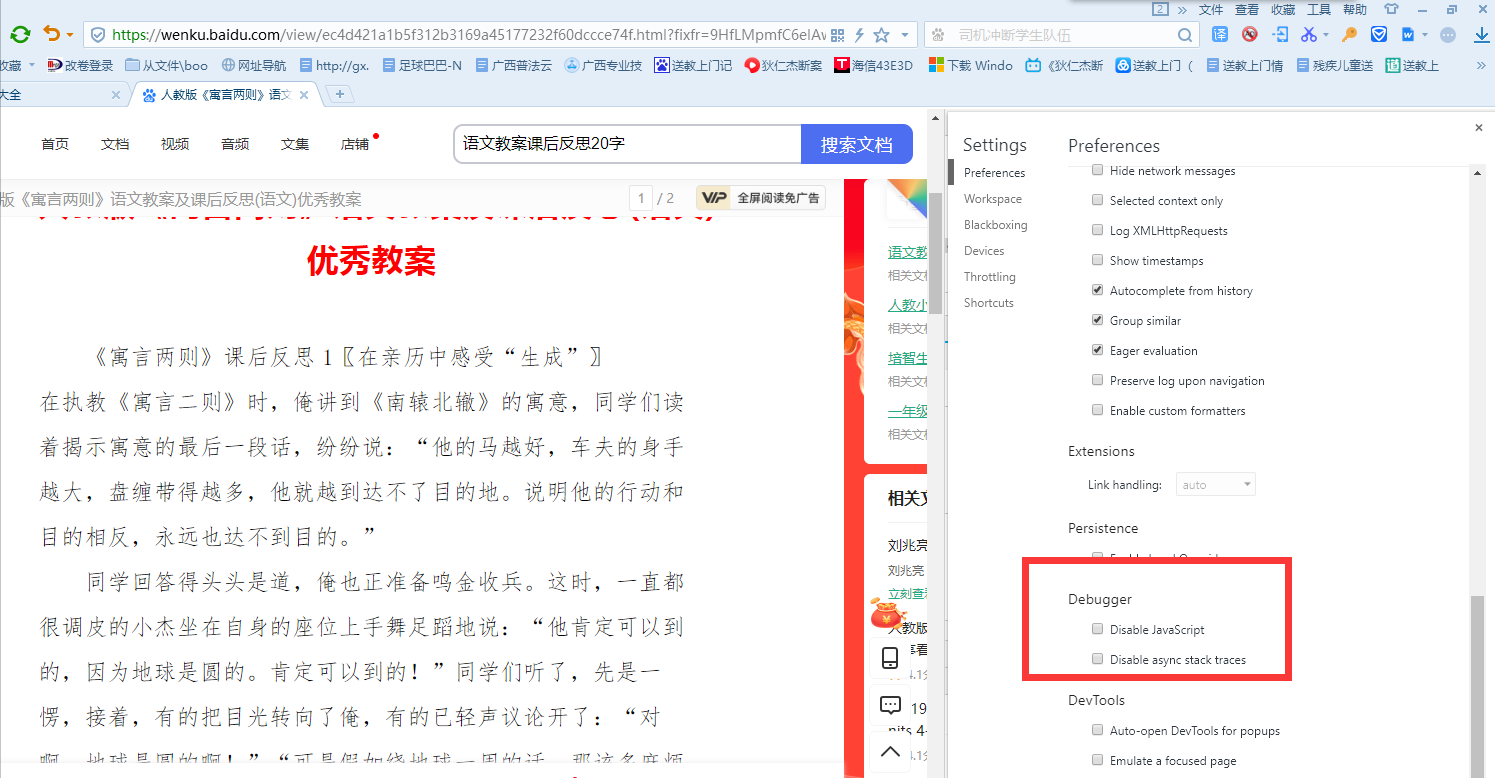Image resolution: width=1495 pixels, height=778 pixels.
Task: Open the mobile view phone icon in sidebar
Action: 890,658
